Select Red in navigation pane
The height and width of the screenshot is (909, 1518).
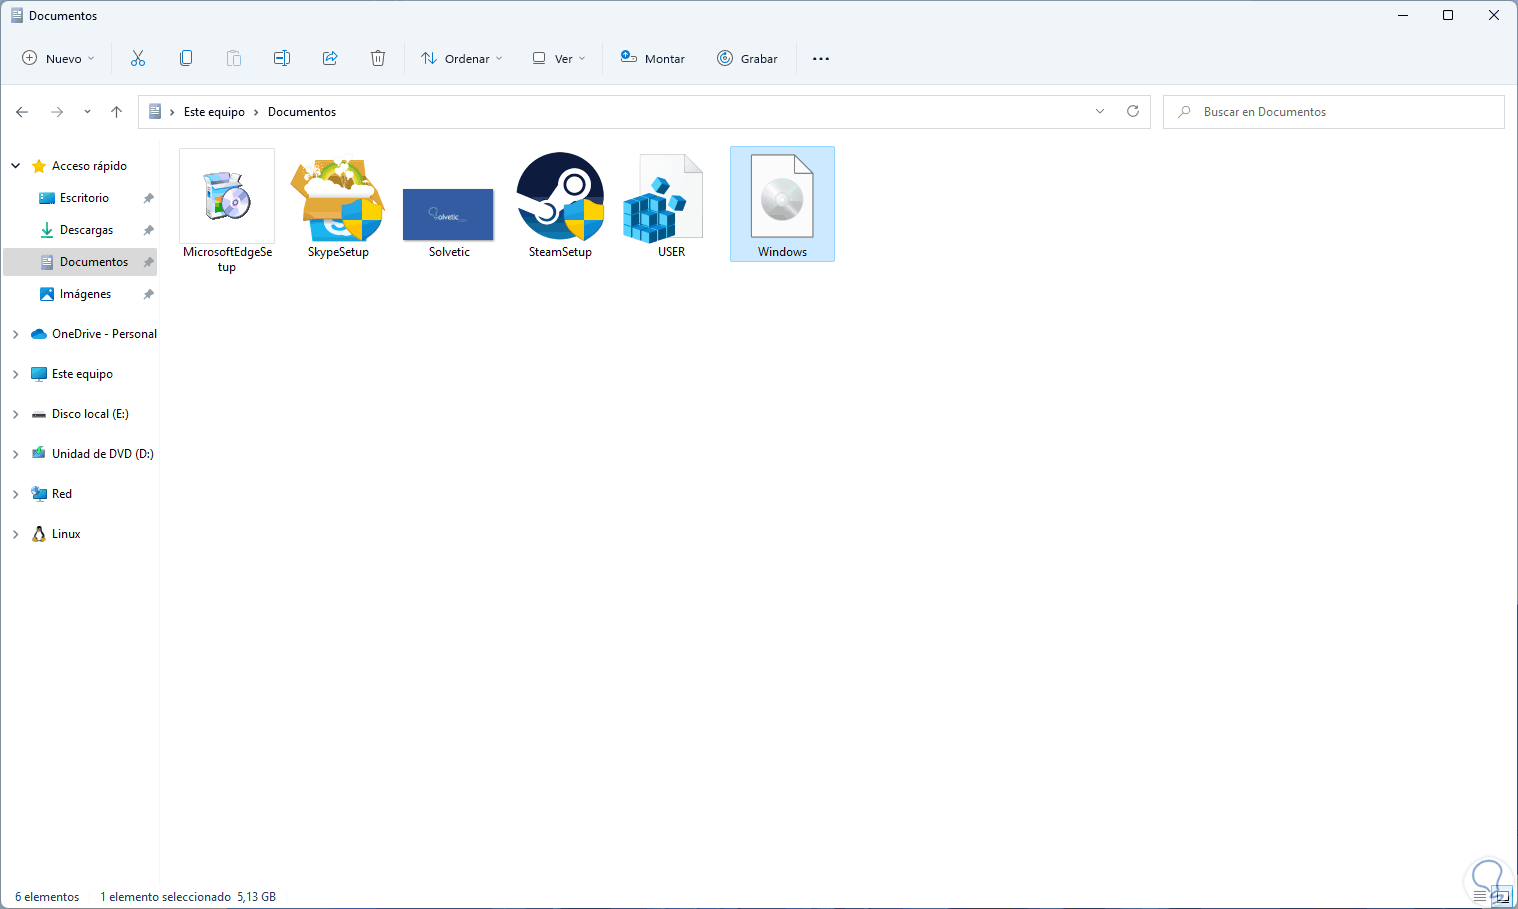coord(61,494)
